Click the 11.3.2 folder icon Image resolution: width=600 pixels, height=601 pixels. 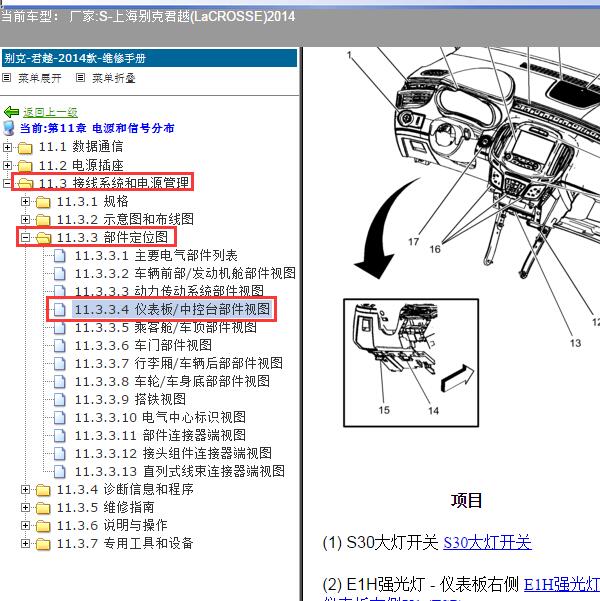(x=43, y=220)
